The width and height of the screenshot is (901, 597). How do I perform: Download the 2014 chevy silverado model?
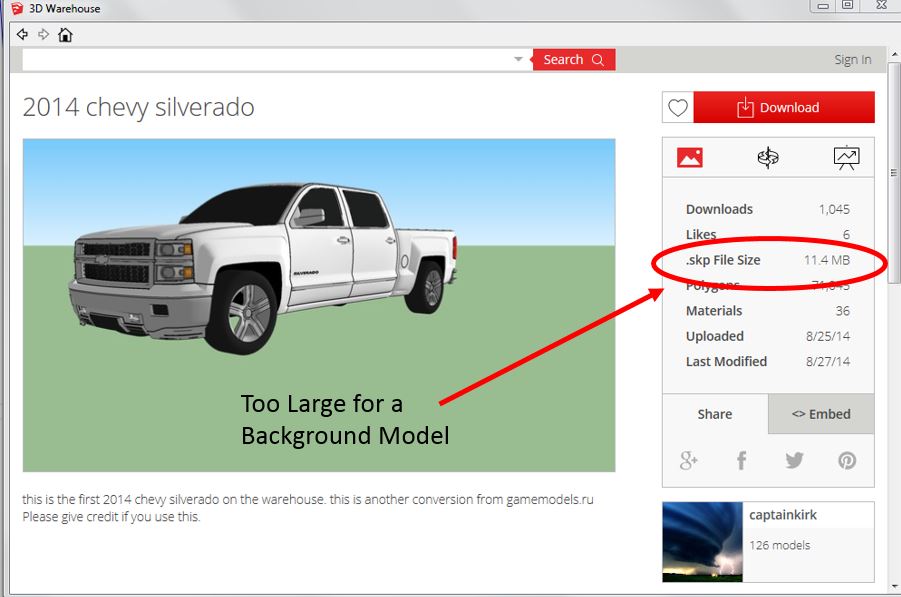(x=784, y=107)
